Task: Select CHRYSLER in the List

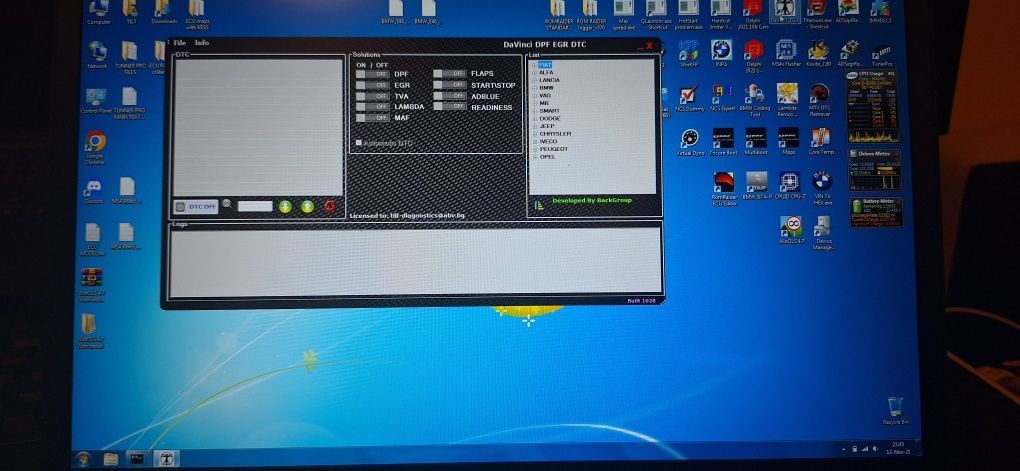Action: (555, 134)
